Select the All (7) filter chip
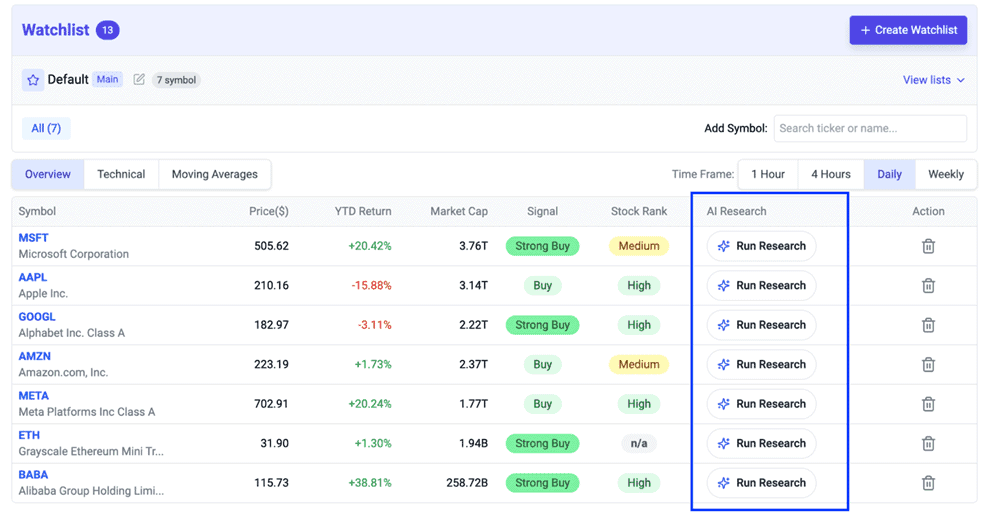Image resolution: width=1000 pixels, height=517 pixels. coord(46,128)
